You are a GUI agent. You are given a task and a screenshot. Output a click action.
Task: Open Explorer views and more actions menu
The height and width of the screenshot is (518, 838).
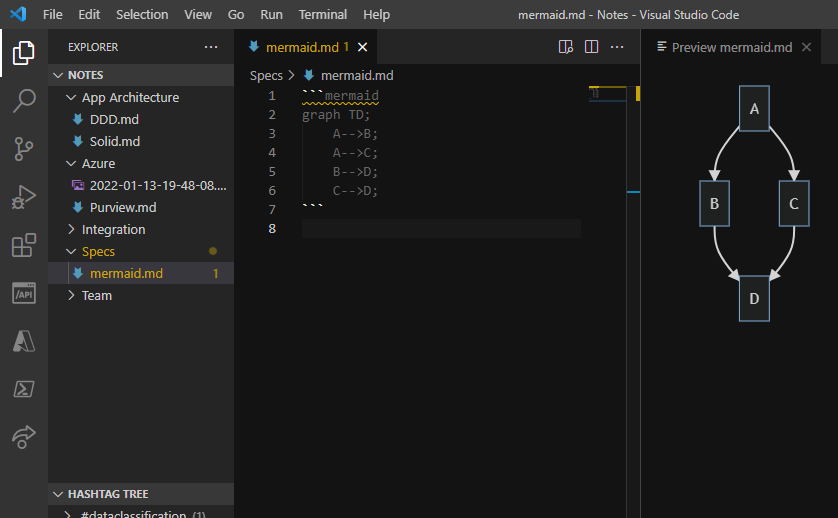[x=211, y=47]
